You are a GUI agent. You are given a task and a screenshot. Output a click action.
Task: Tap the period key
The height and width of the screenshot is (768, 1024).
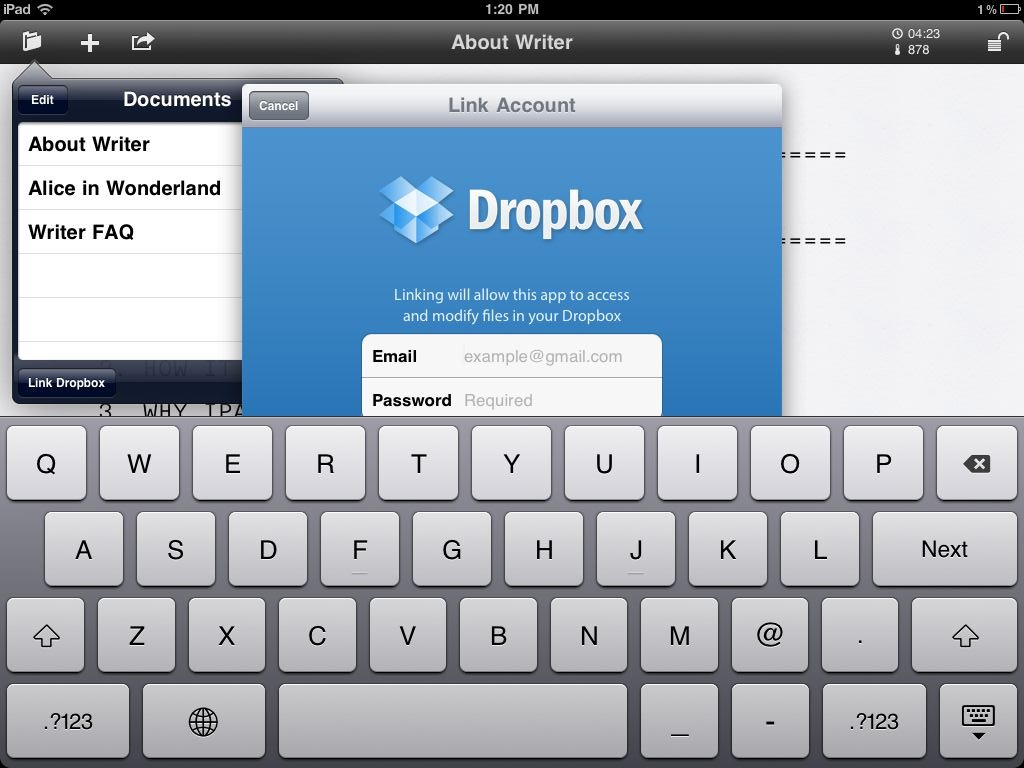pos(860,635)
